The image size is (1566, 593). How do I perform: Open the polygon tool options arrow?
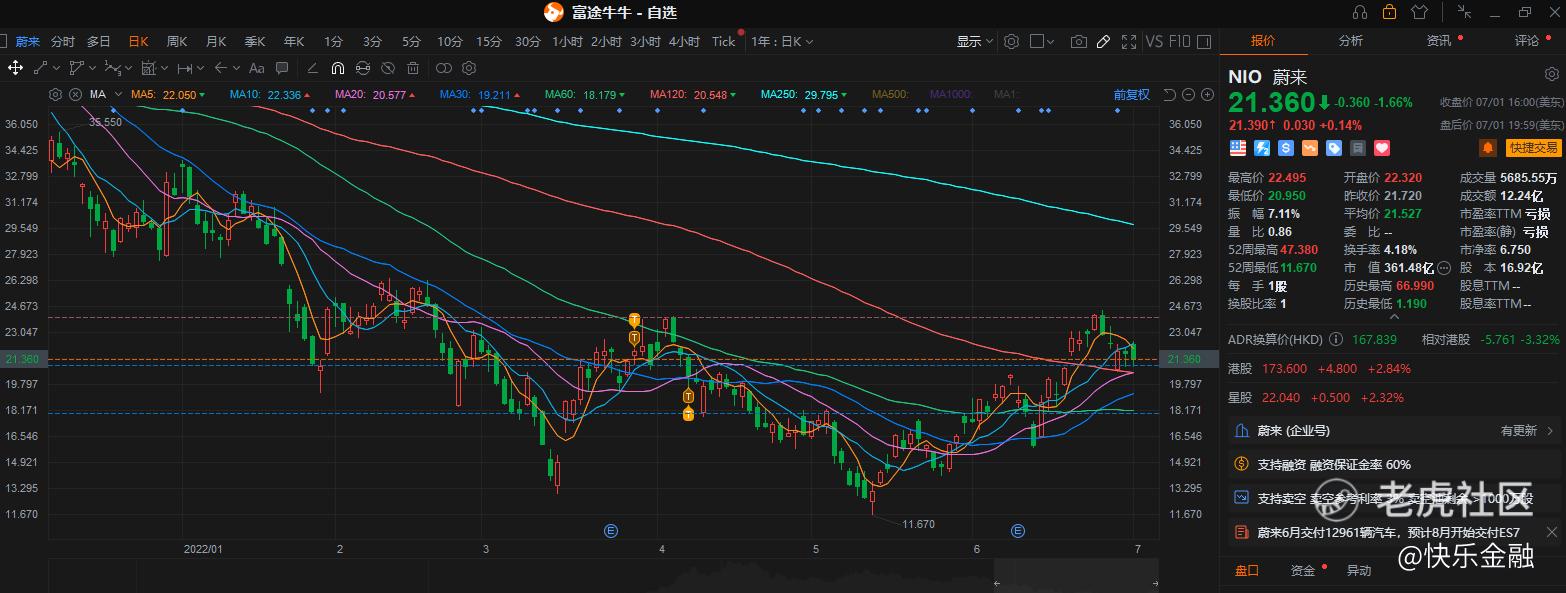pos(92,68)
